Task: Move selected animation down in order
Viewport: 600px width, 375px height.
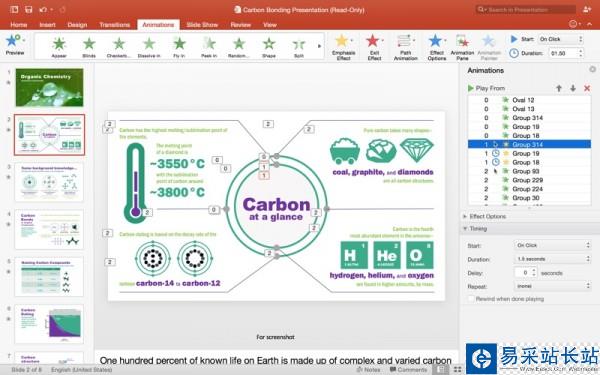Action: [x=573, y=88]
